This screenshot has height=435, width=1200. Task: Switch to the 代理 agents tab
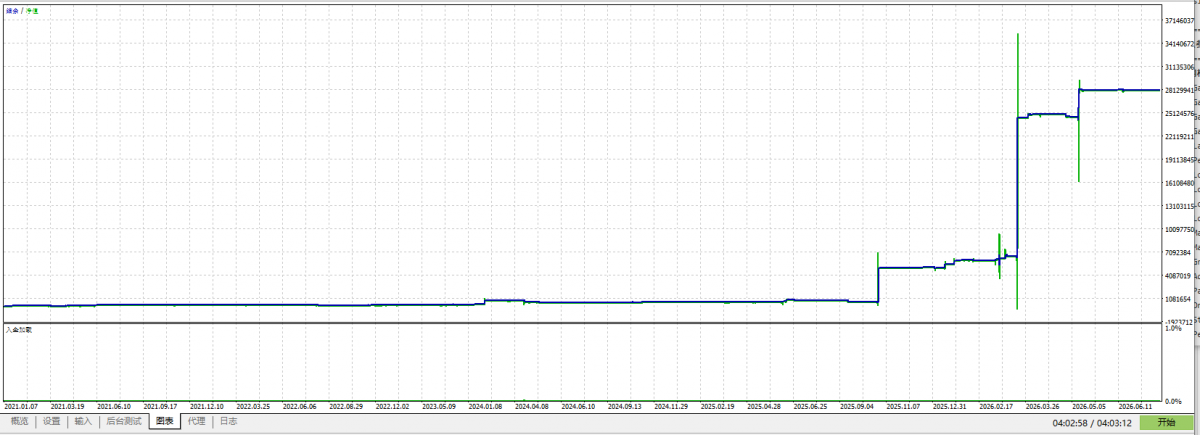196,421
